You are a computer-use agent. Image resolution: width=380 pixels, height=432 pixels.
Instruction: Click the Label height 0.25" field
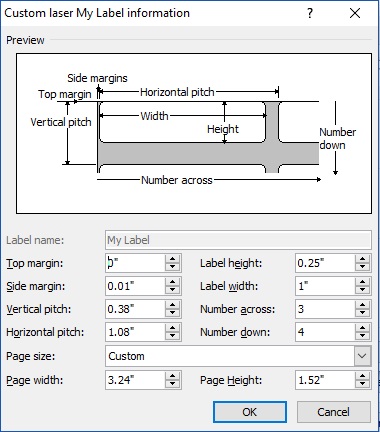[325, 263]
